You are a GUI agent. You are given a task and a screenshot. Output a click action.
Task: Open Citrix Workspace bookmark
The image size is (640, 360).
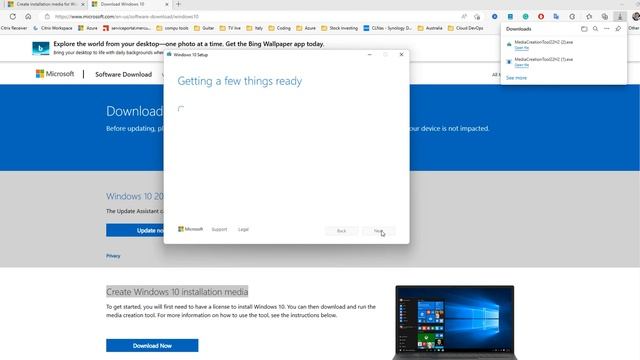(x=53, y=28)
